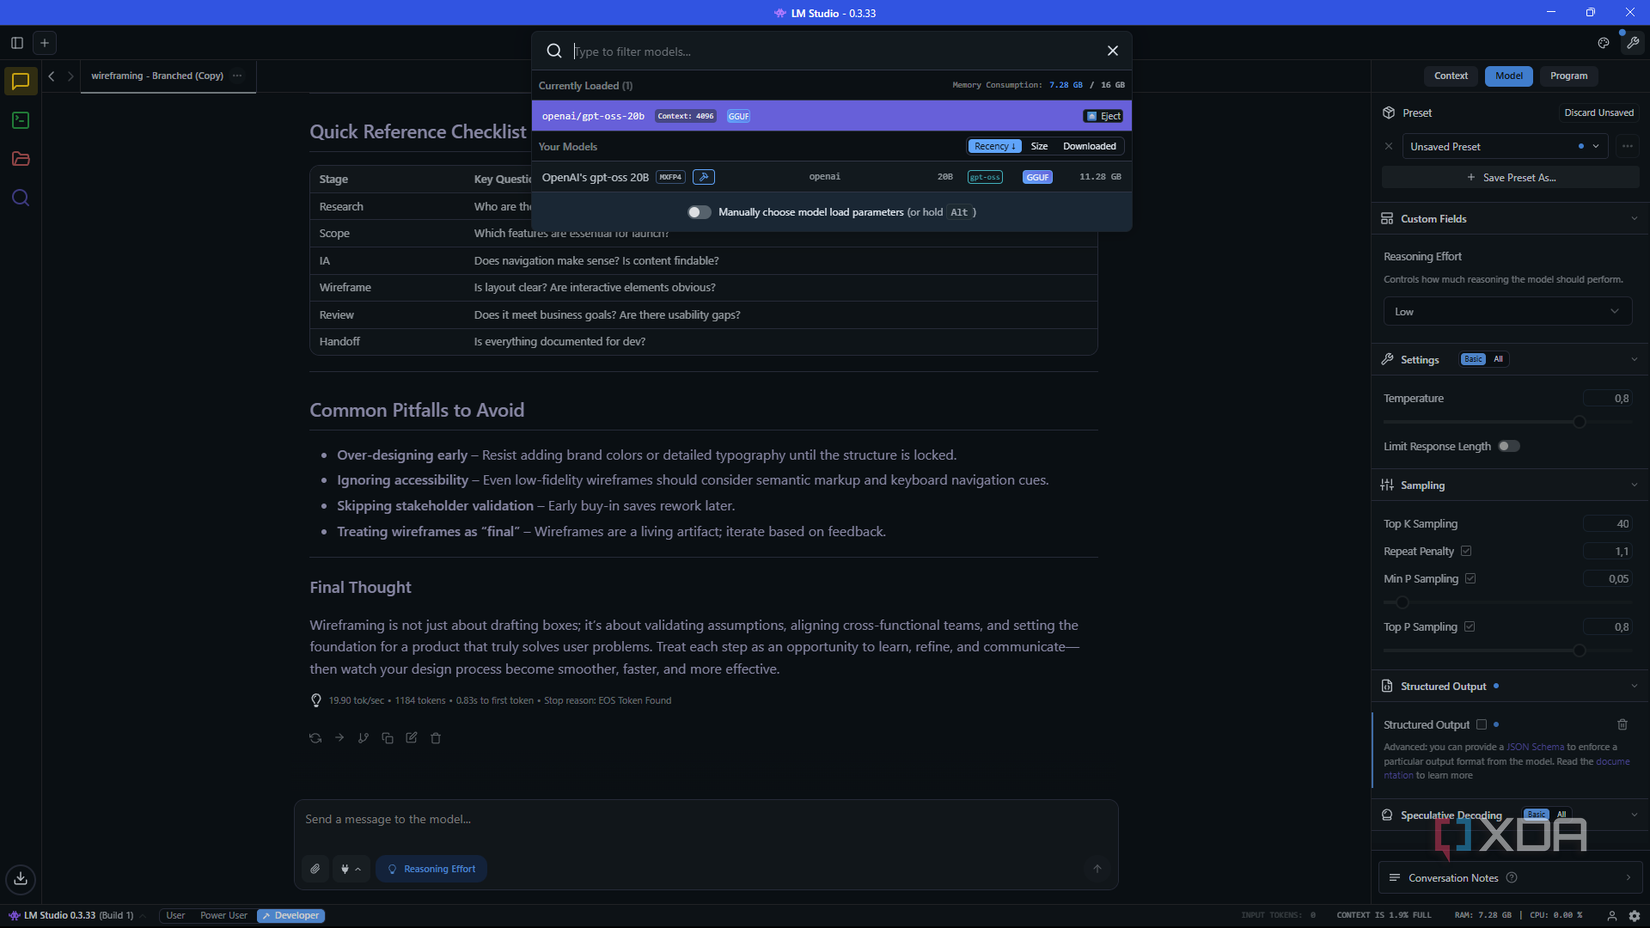The image size is (1650, 928).
Task: Check the Structured Output checkbox
Action: tap(1481, 725)
